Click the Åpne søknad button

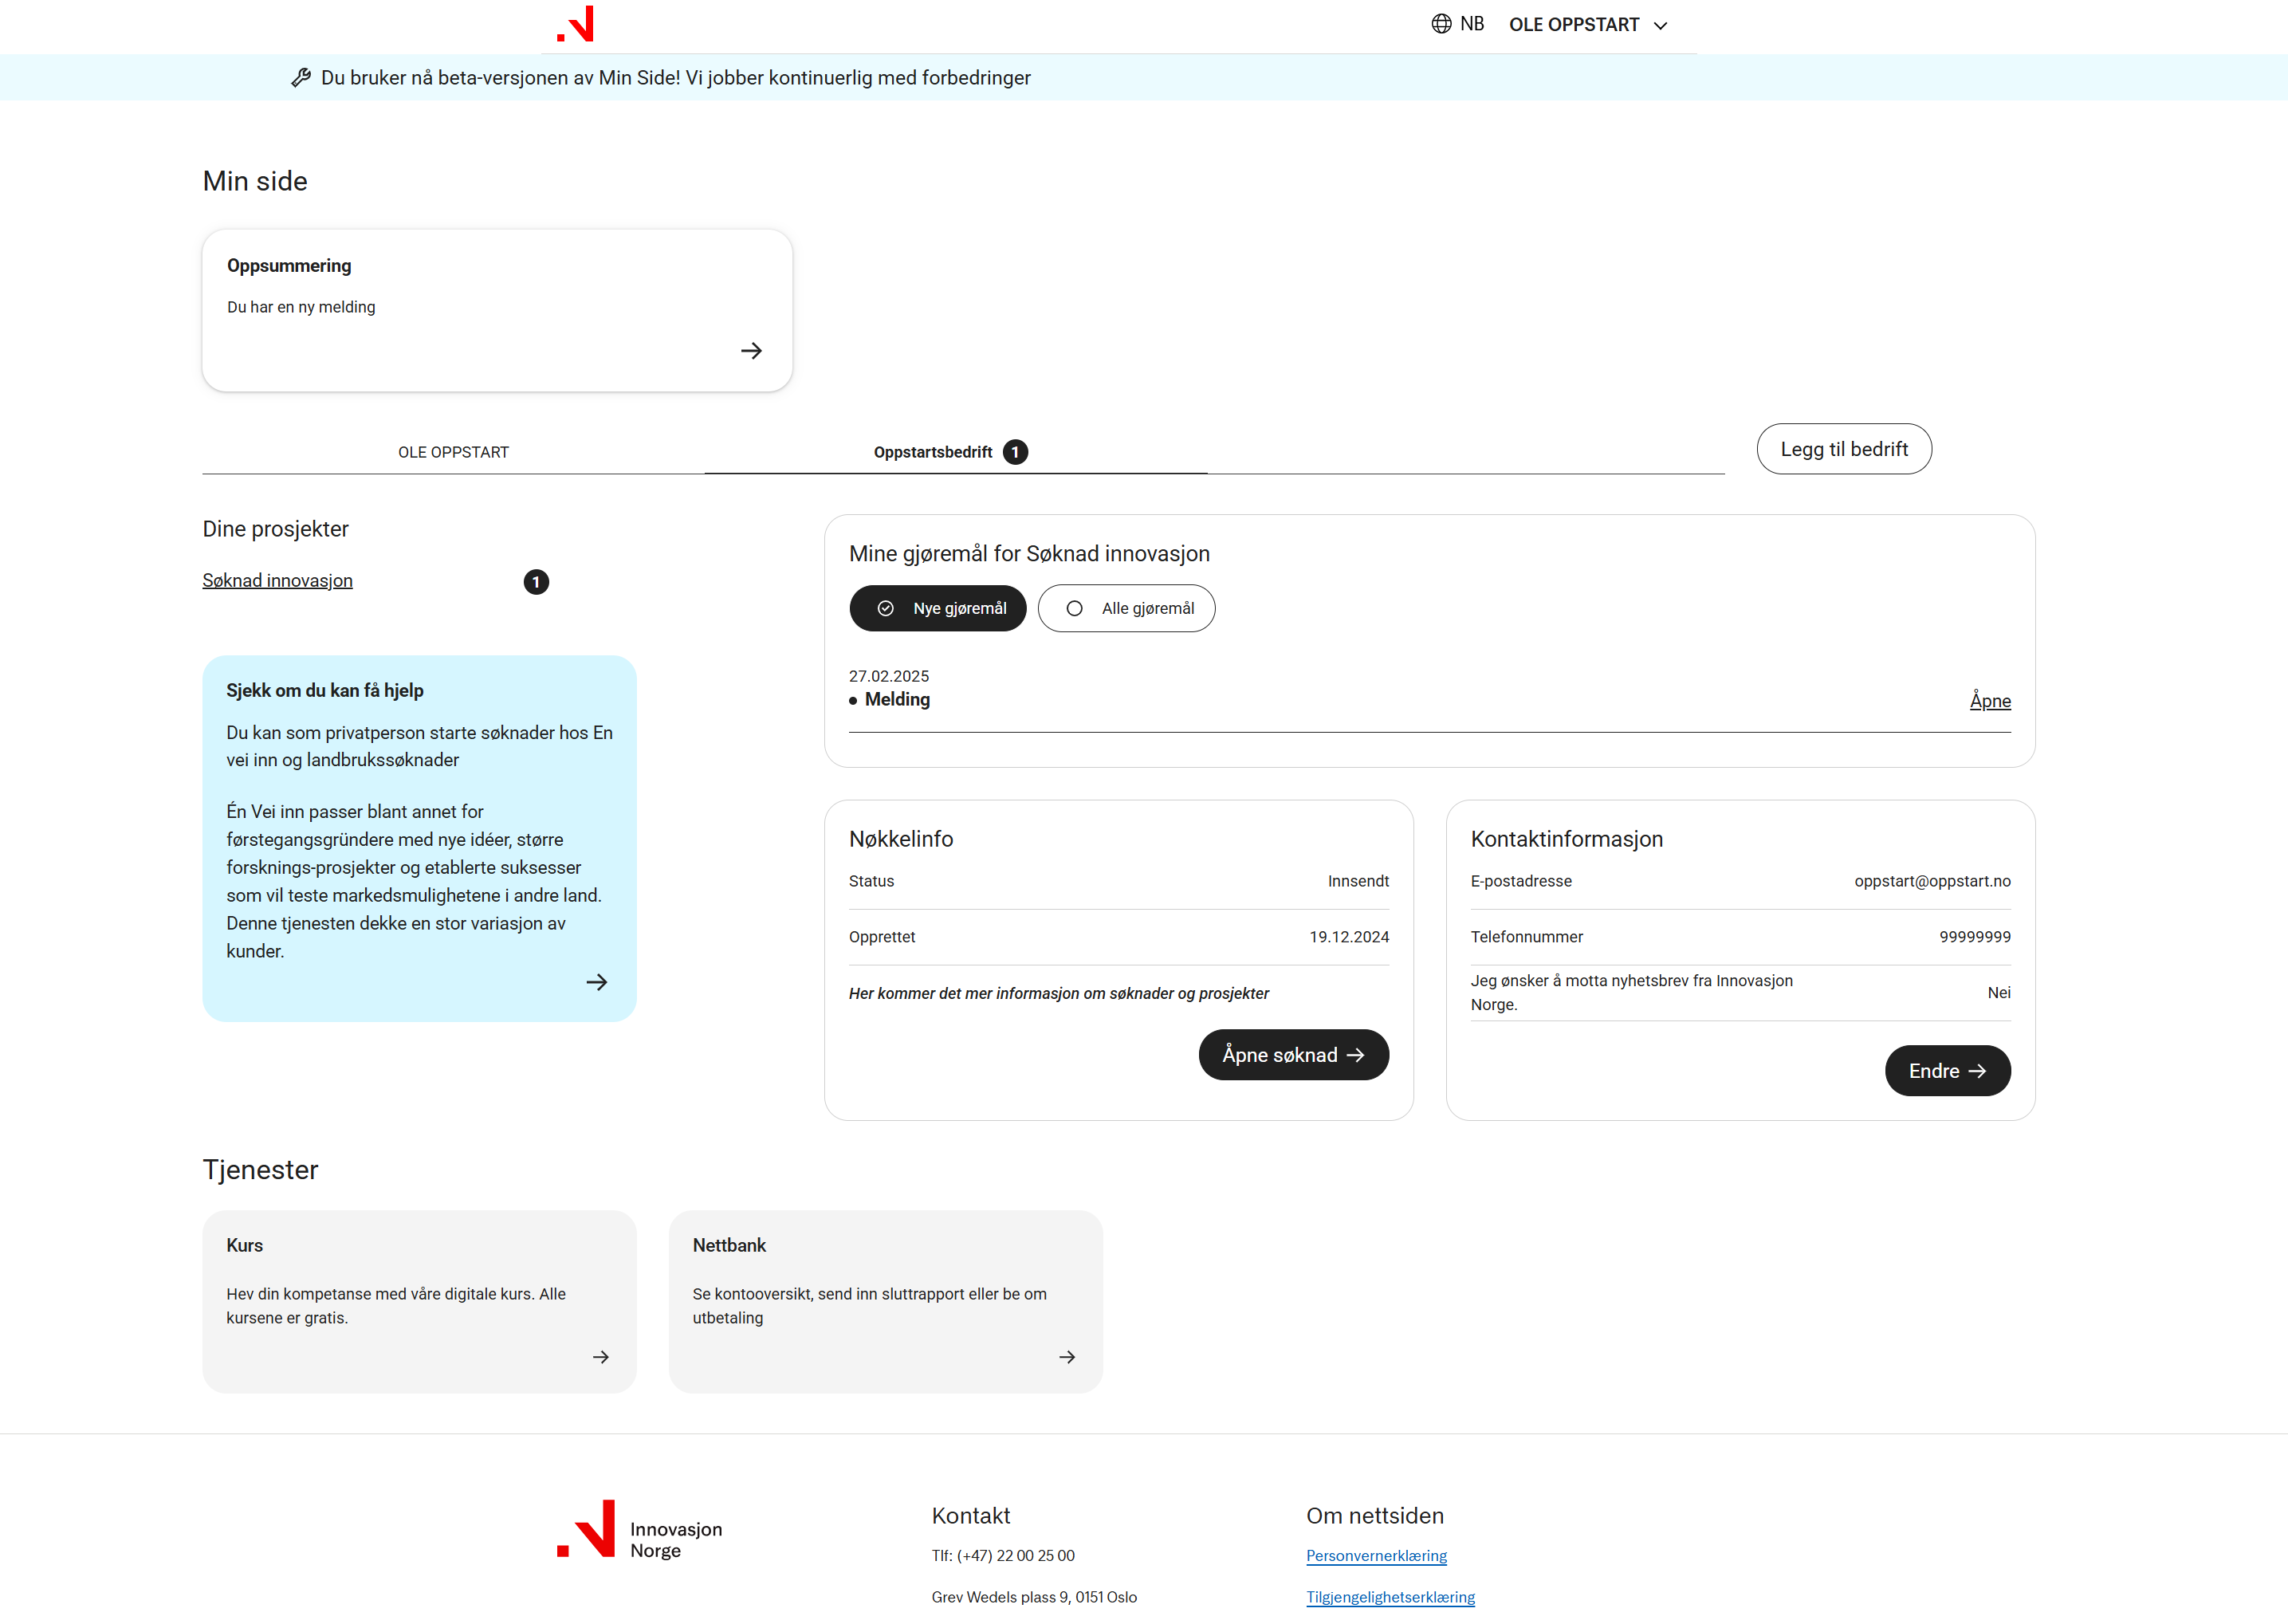[1293, 1055]
